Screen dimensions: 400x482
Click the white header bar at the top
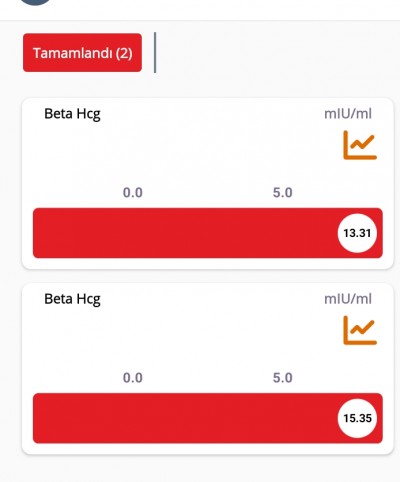(200, 10)
